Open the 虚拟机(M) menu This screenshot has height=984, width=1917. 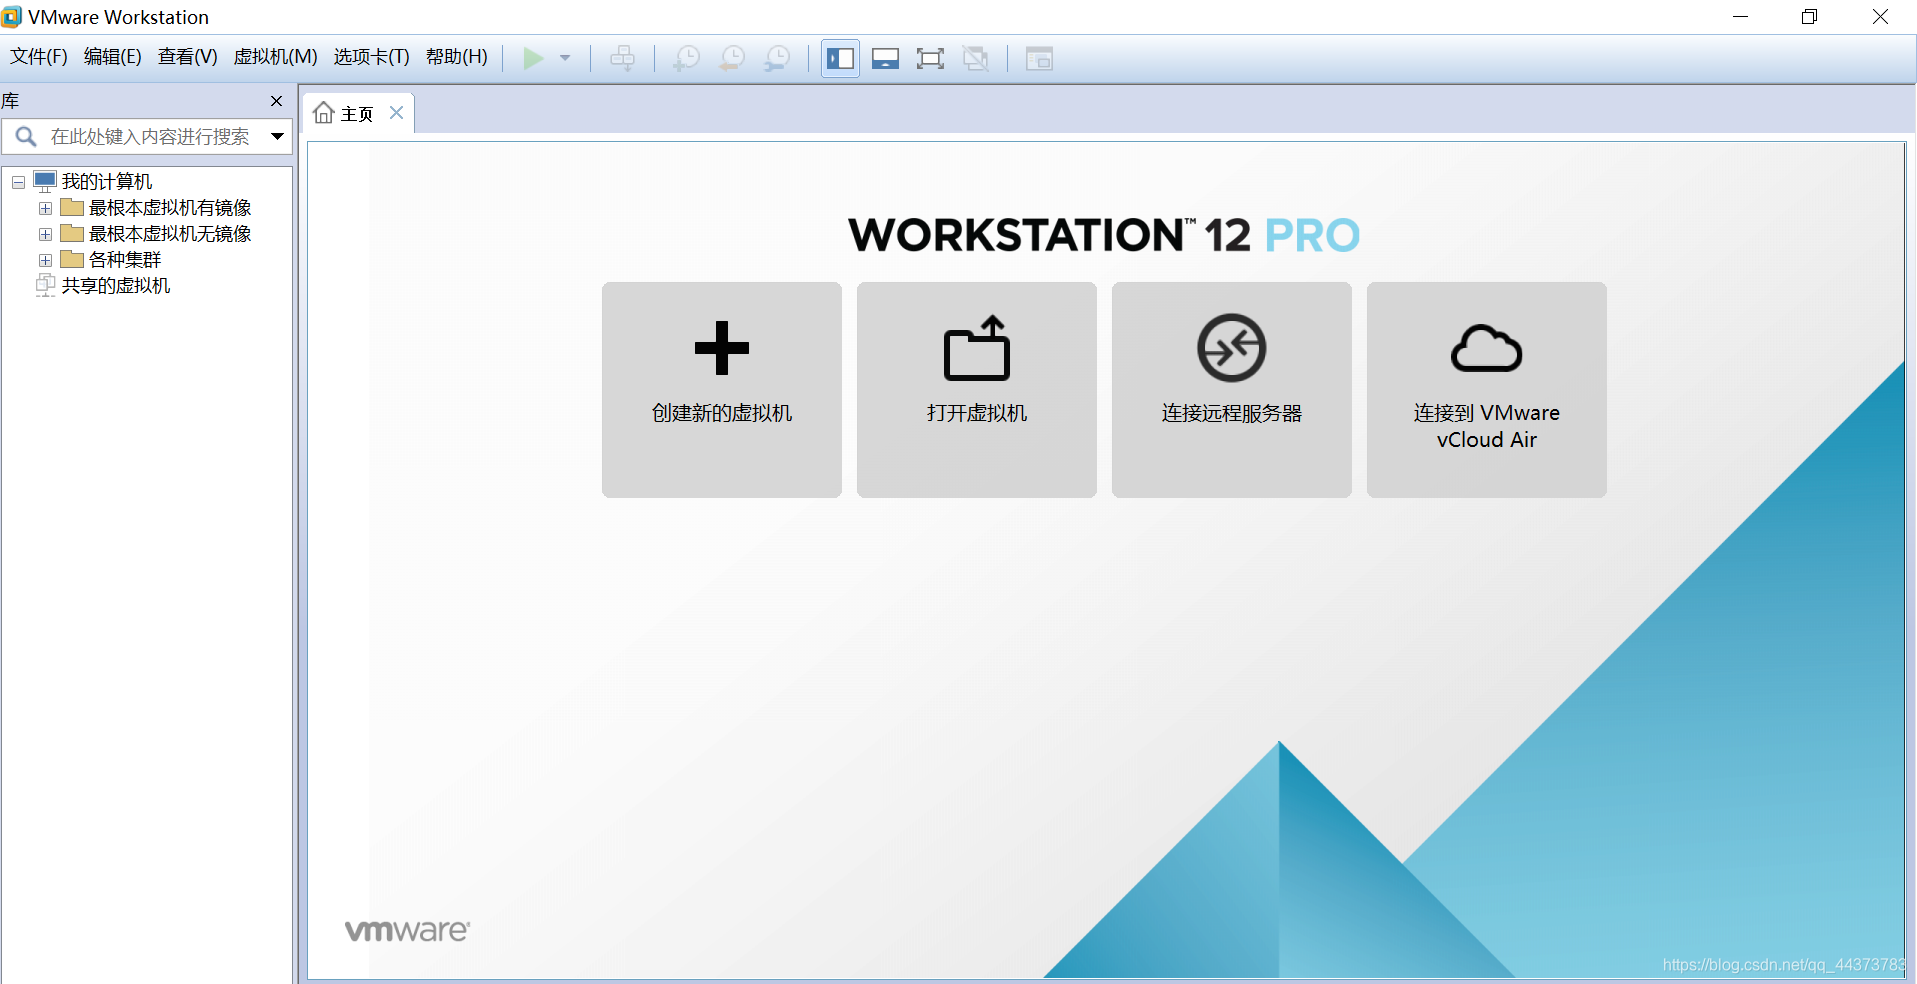(x=275, y=57)
